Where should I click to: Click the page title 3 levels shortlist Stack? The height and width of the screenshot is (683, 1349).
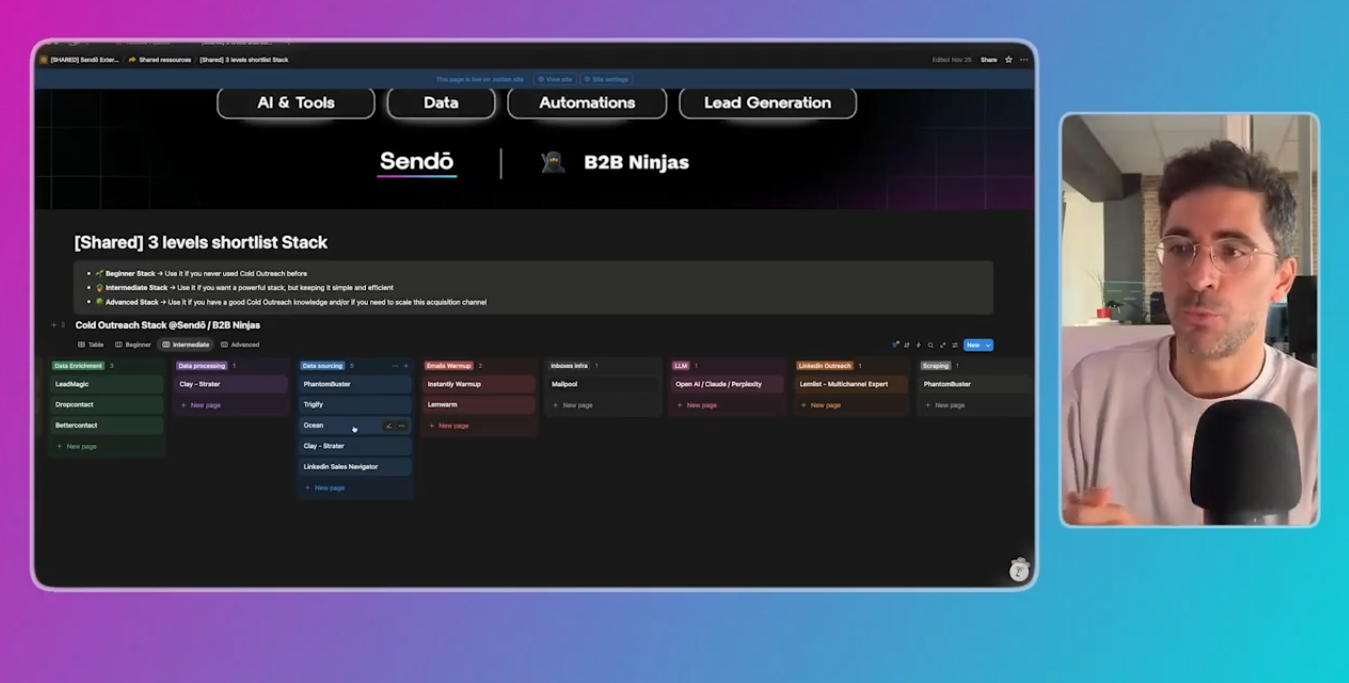tap(201, 242)
